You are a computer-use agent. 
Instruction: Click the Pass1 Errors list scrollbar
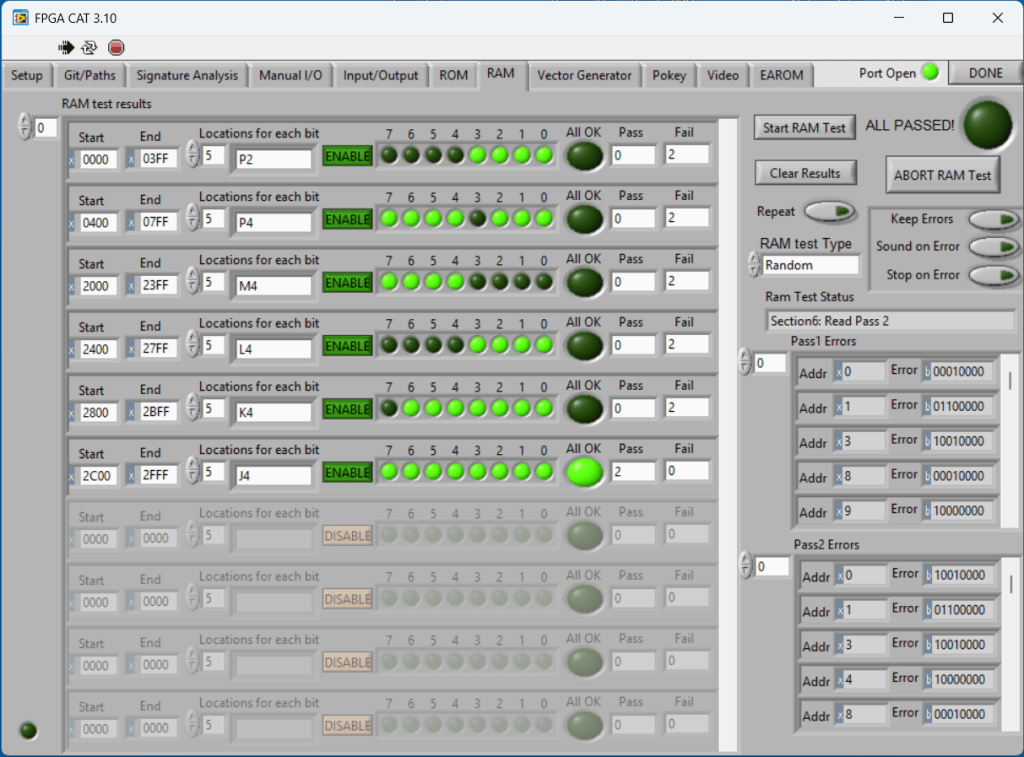[1009, 440]
